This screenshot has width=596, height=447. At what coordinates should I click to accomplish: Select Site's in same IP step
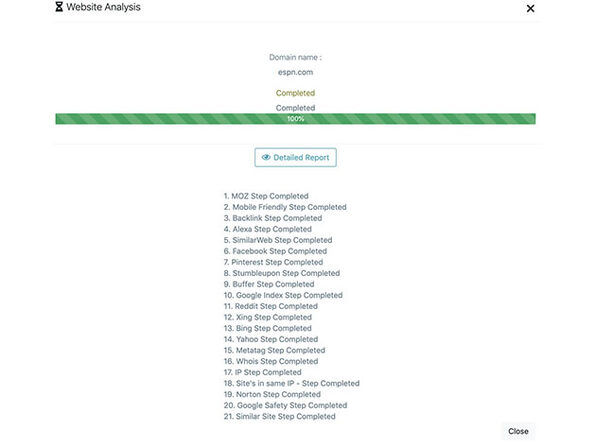(292, 384)
